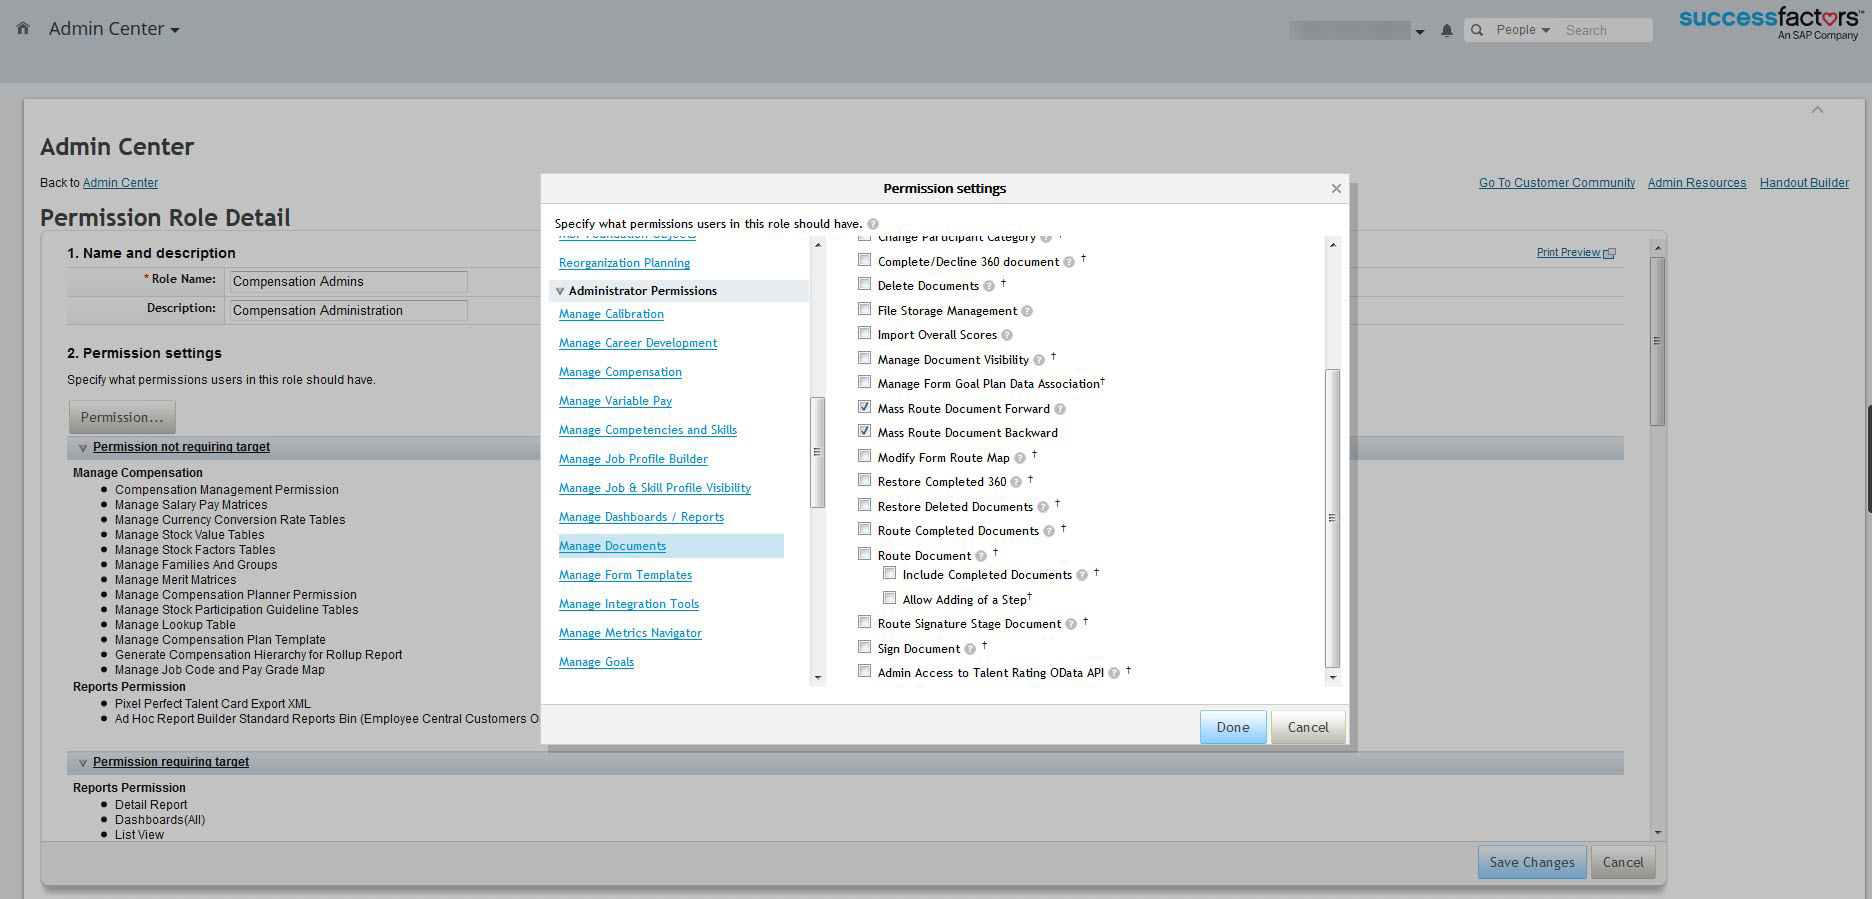
Task: Select Manage Compensation category
Action: pos(620,372)
